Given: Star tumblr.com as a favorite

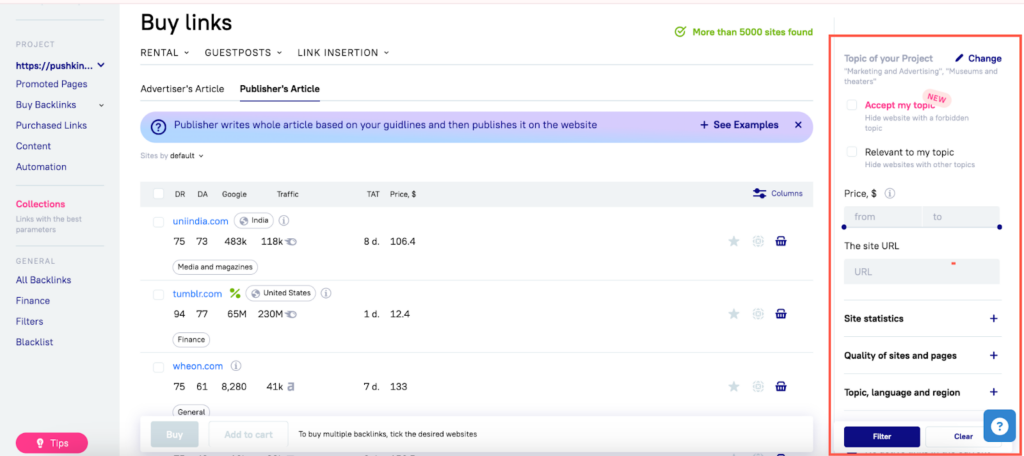Looking at the screenshot, I should click(x=734, y=314).
